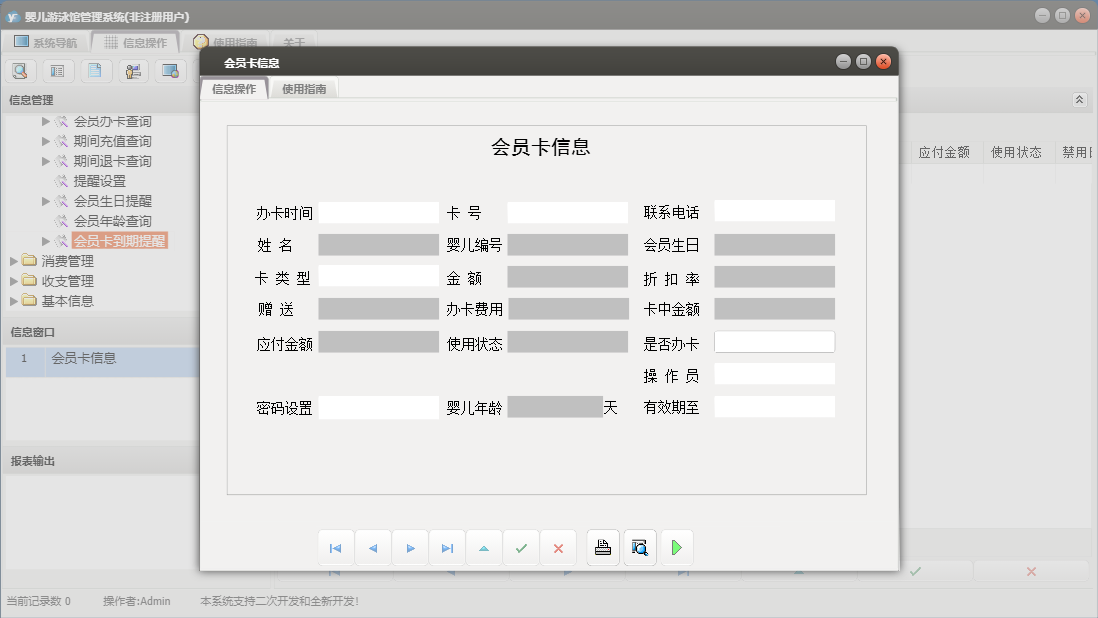Expand the 消费管理 folder
Screen dimensions: 1098x618
14,261
